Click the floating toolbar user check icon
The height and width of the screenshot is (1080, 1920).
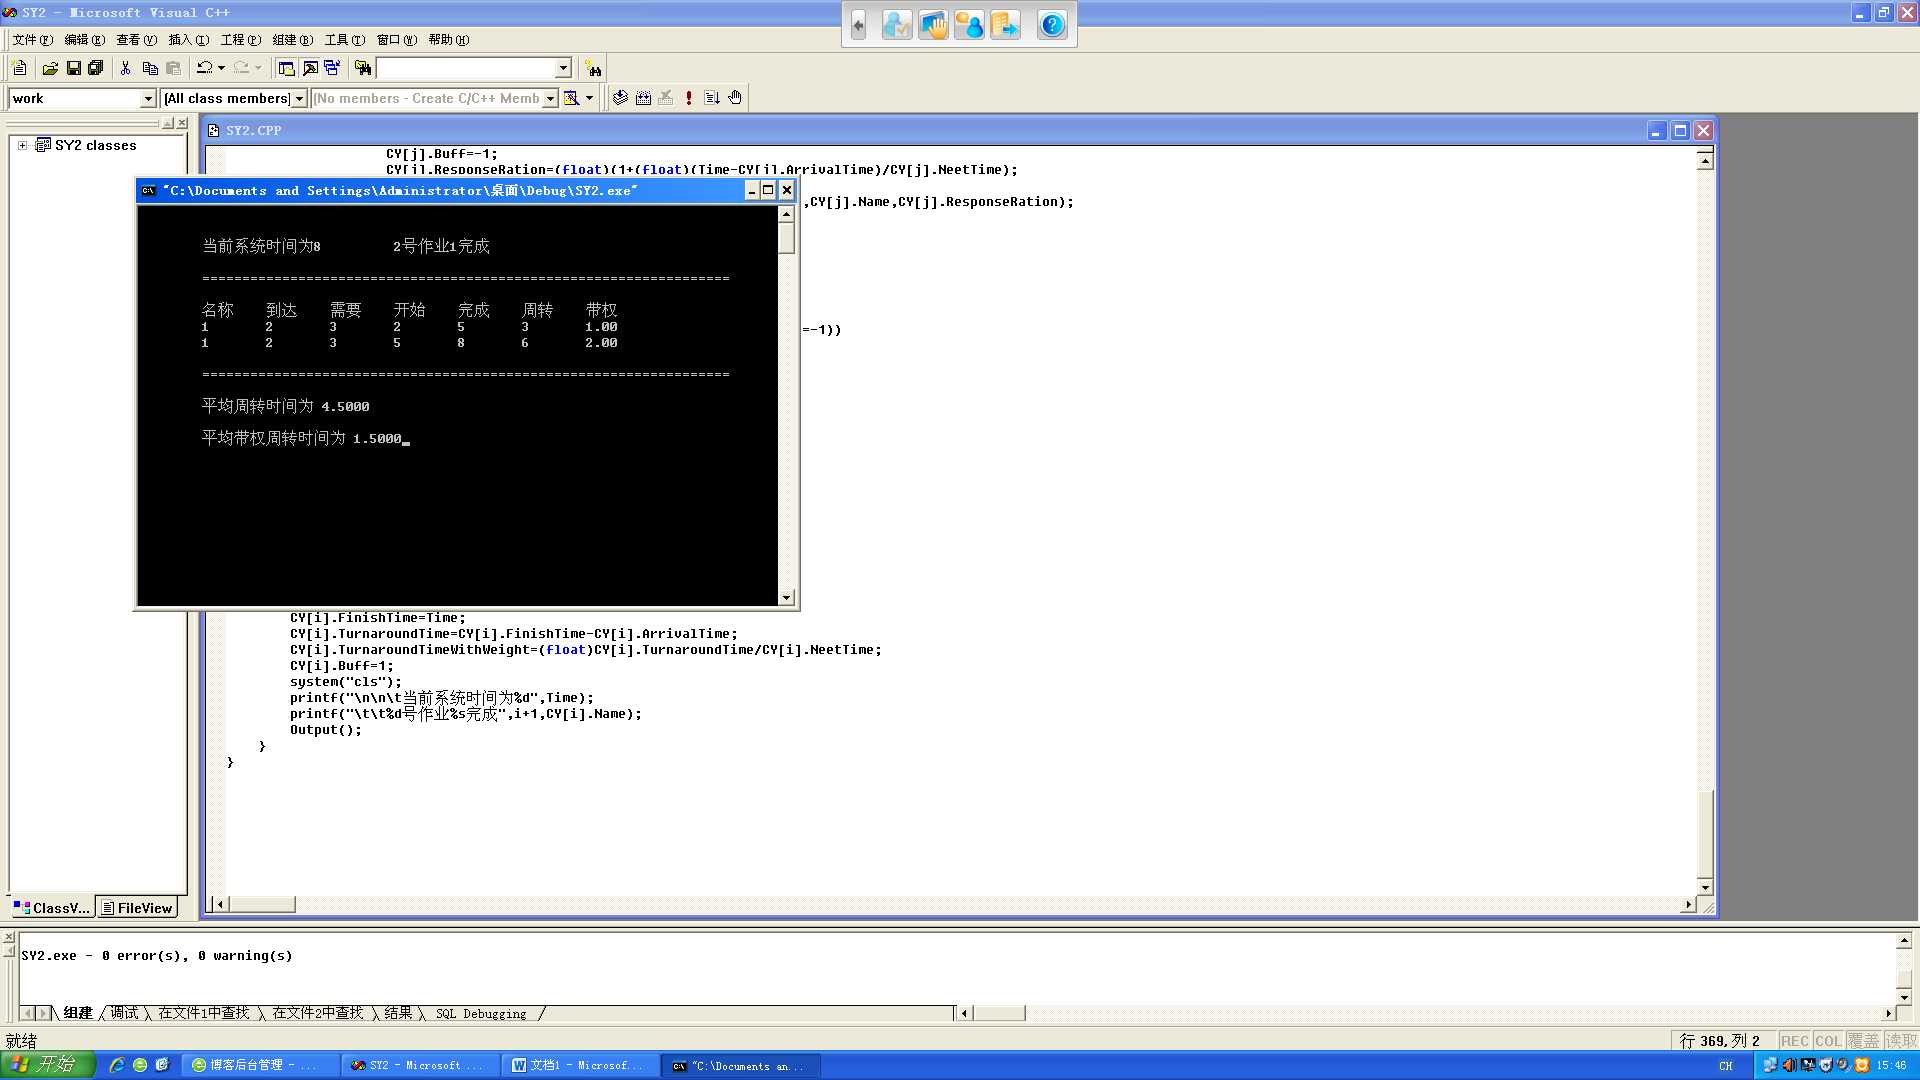click(897, 25)
